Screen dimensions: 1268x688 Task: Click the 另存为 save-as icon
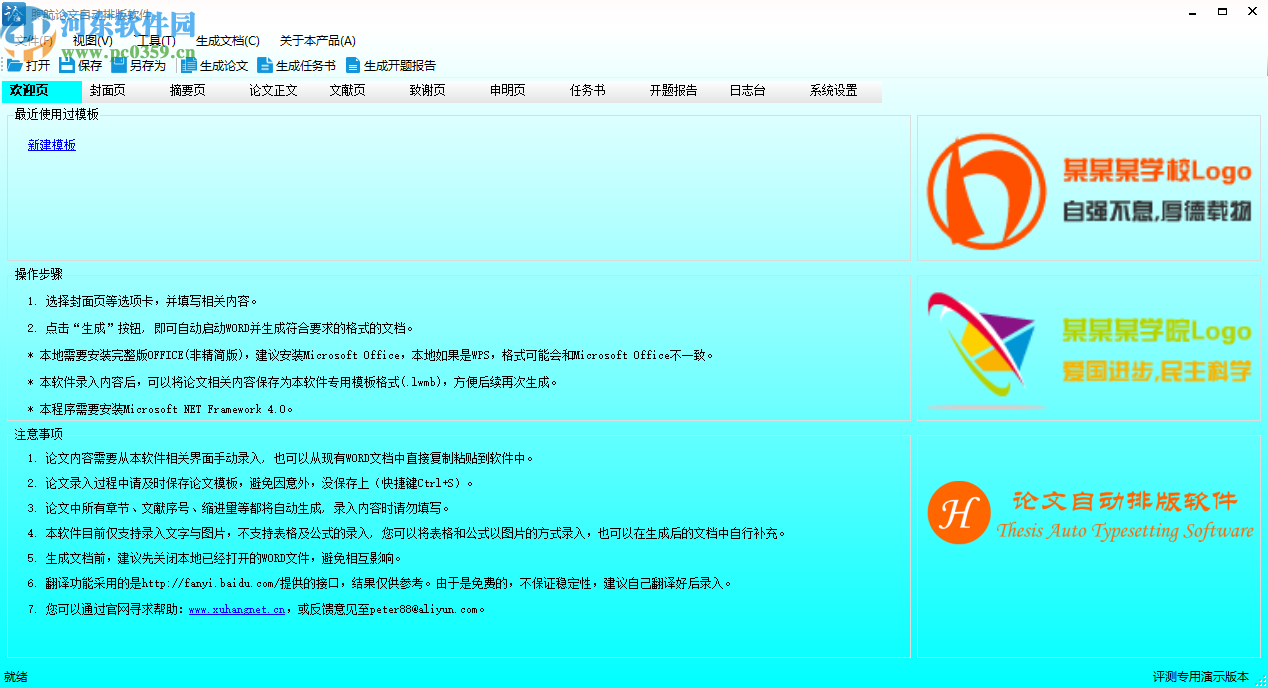click(x=119, y=65)
